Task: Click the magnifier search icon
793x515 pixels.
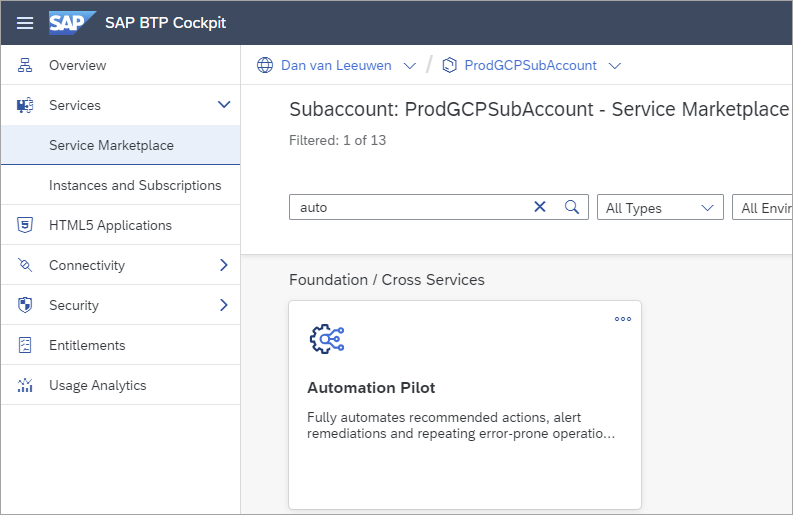Action: pyautogui.click(x=571, y=206)
